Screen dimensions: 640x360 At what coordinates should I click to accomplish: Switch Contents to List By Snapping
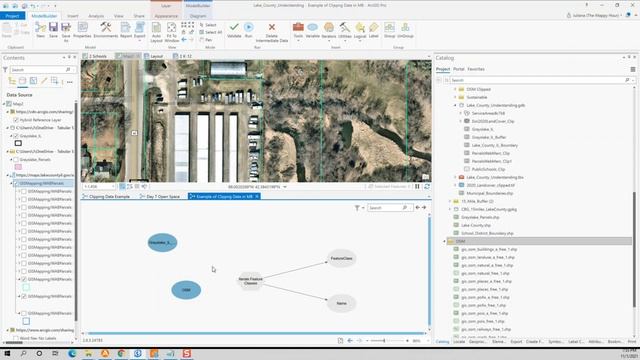click(54, 81)
